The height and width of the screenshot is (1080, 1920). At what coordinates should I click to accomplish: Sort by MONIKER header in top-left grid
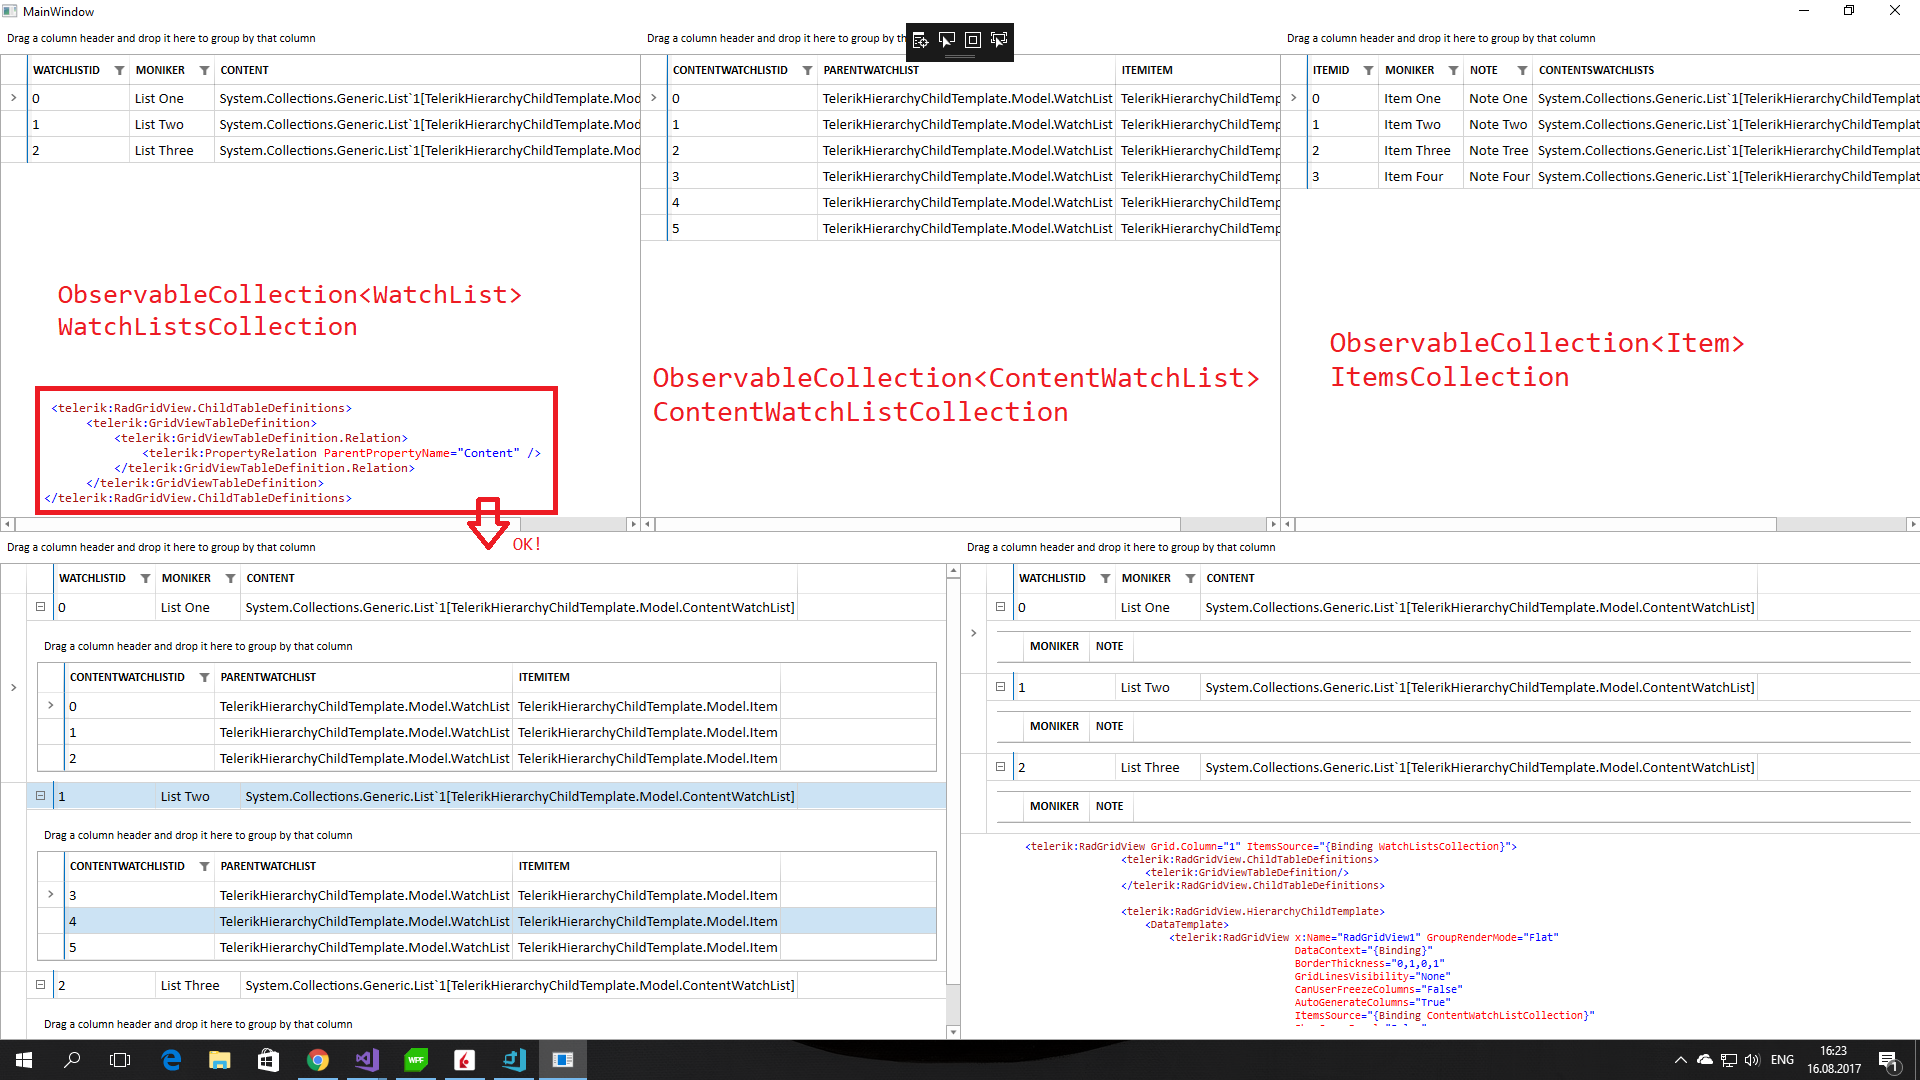coord(160,70)
